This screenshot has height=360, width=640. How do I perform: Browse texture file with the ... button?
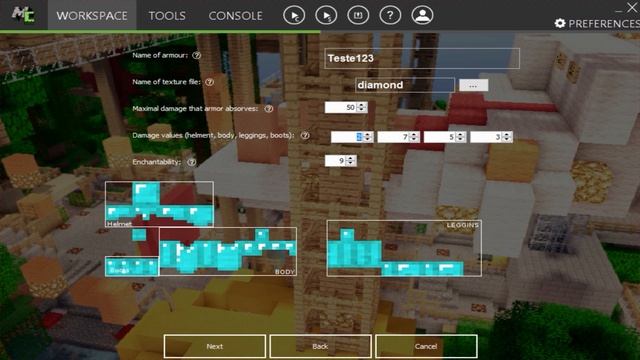tap(473, 85)
